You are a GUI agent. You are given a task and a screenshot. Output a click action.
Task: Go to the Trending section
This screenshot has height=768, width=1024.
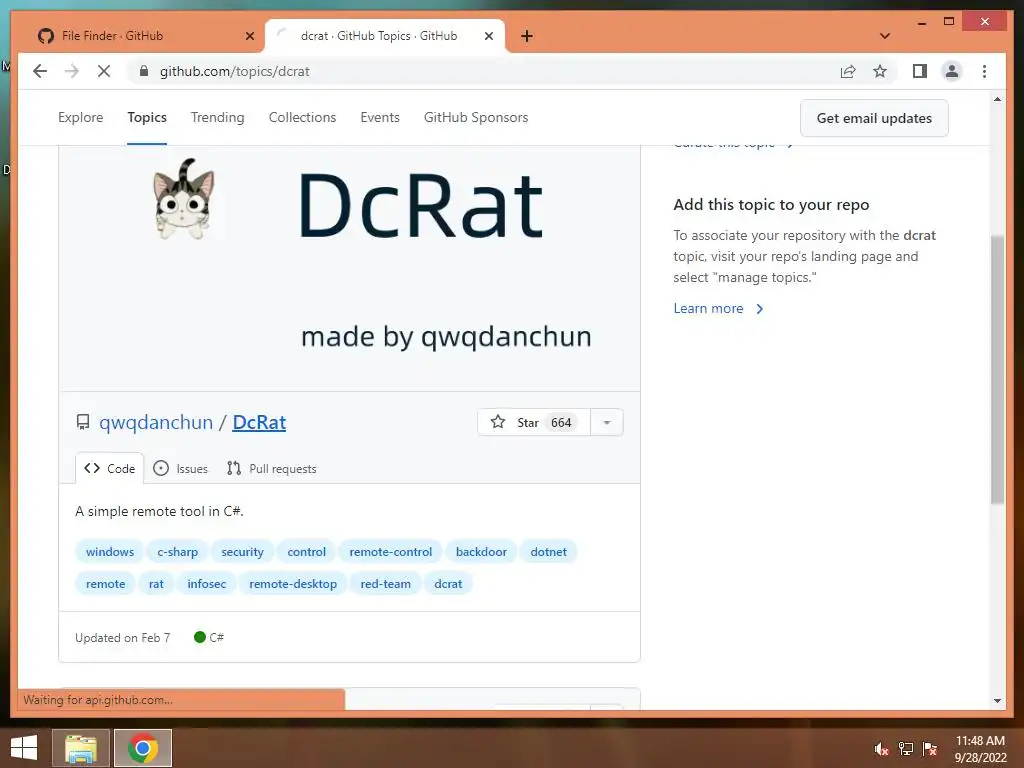coord(217,118)
